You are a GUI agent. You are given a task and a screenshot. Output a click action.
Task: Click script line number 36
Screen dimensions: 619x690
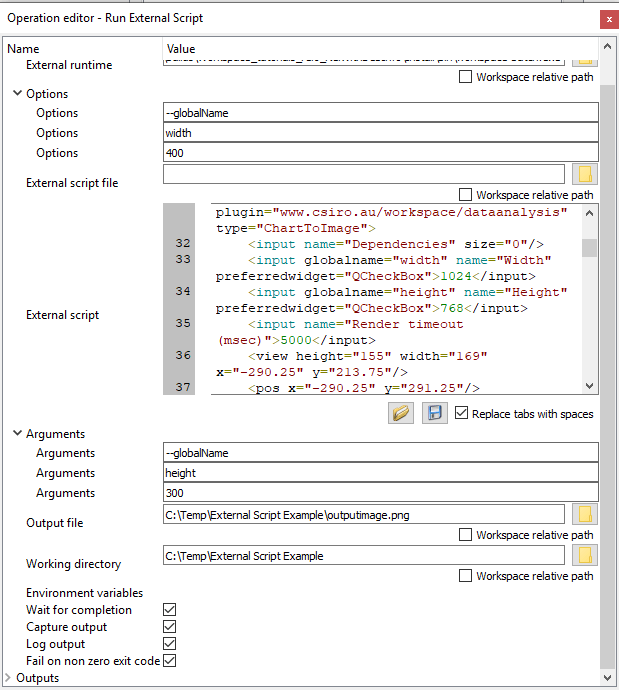(x=183, y=355)
